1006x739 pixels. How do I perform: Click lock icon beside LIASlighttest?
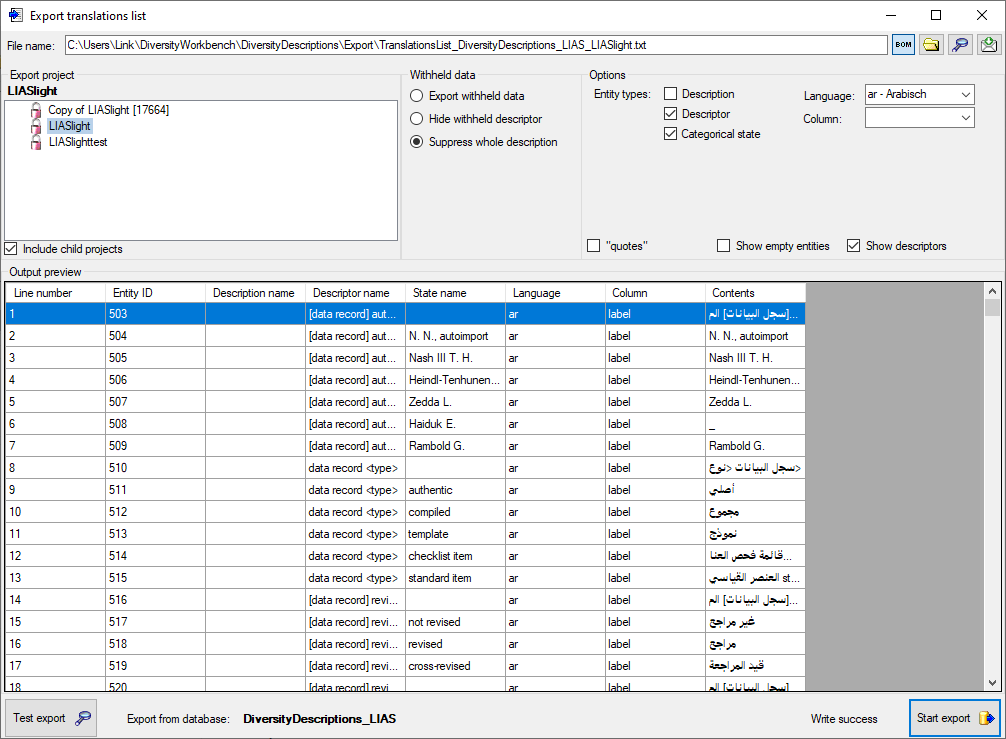click(36, 142)
